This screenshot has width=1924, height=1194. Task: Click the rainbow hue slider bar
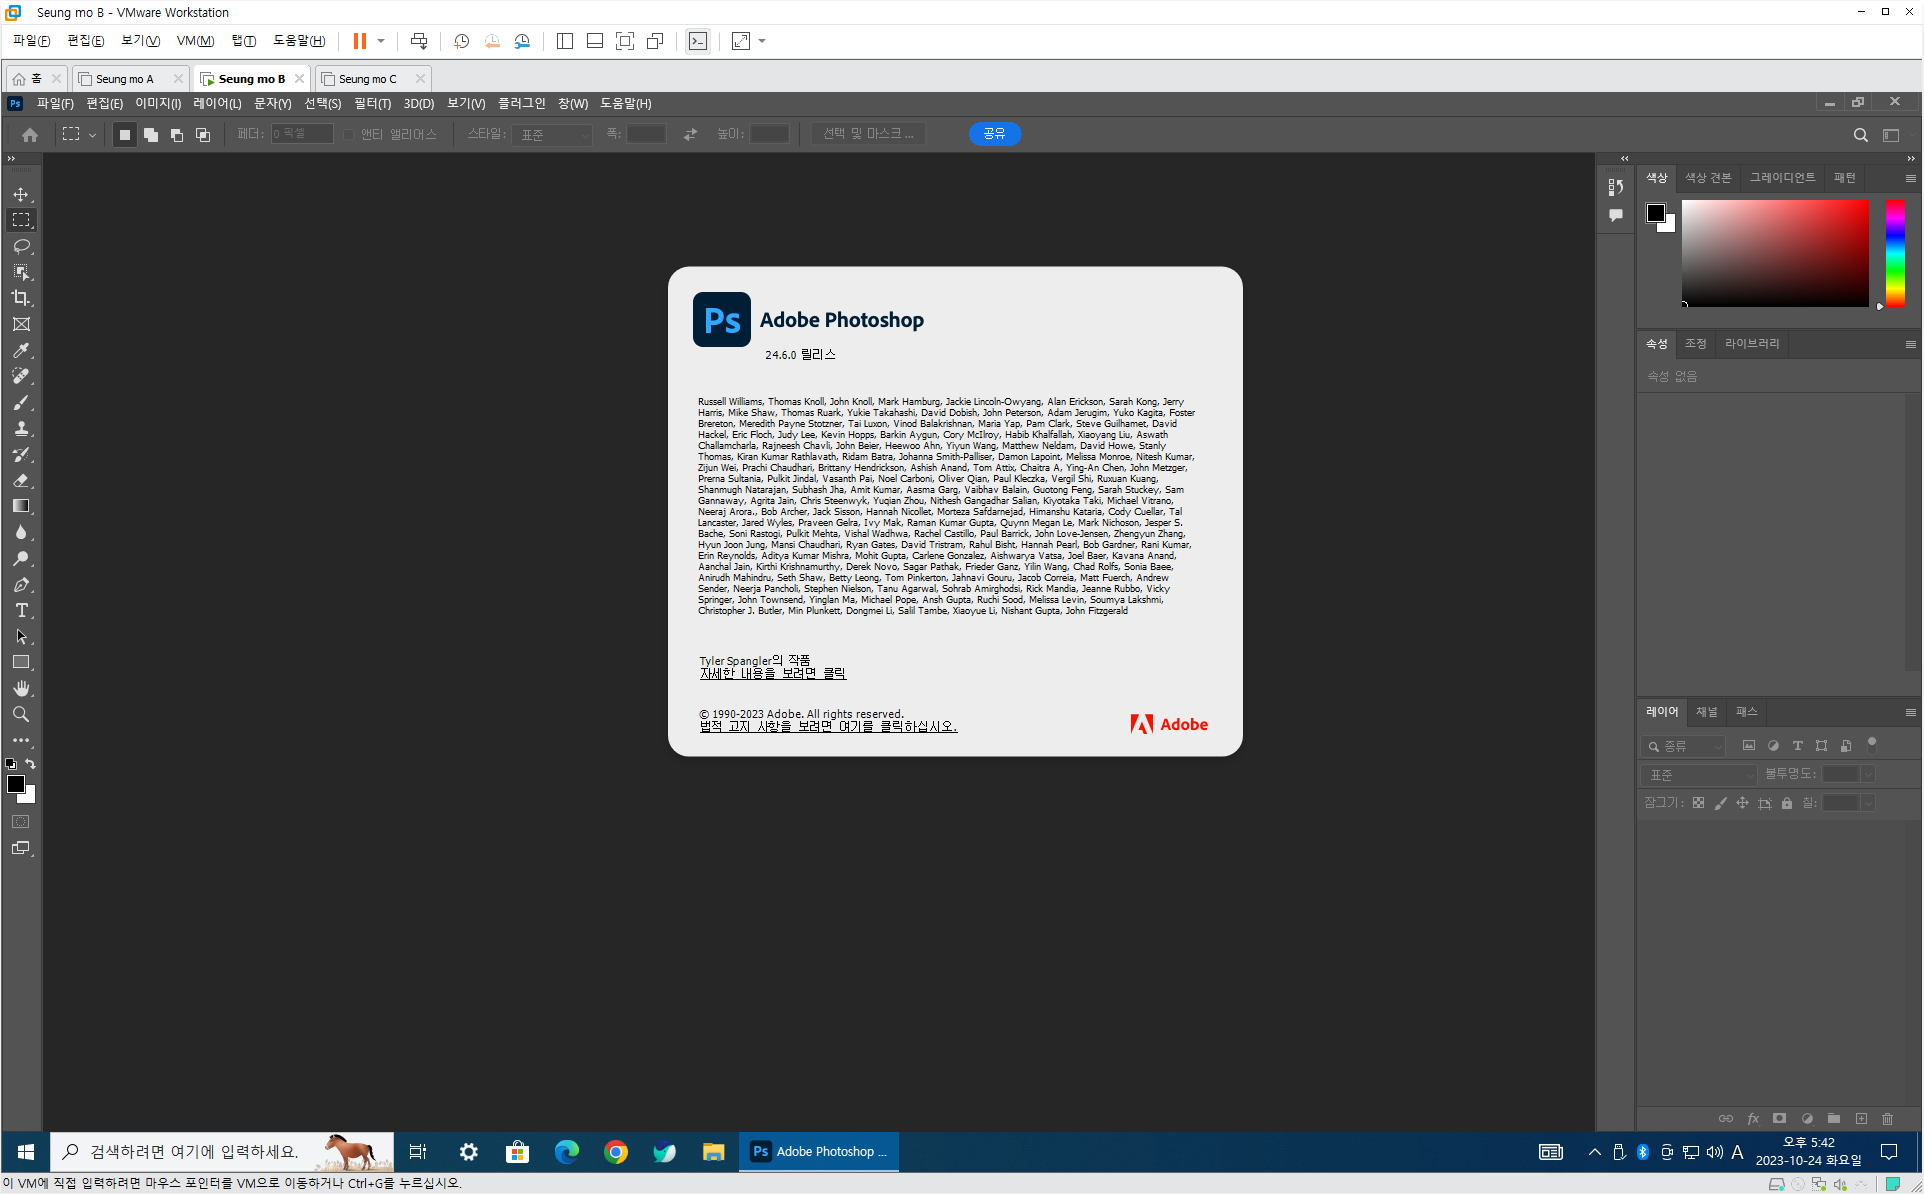[x=1894, y=252]
